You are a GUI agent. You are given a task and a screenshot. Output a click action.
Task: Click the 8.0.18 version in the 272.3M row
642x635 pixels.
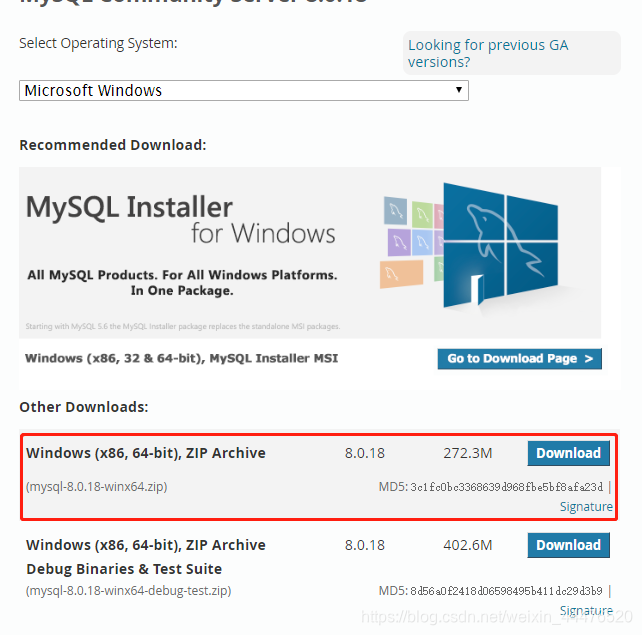click(365, 453)
